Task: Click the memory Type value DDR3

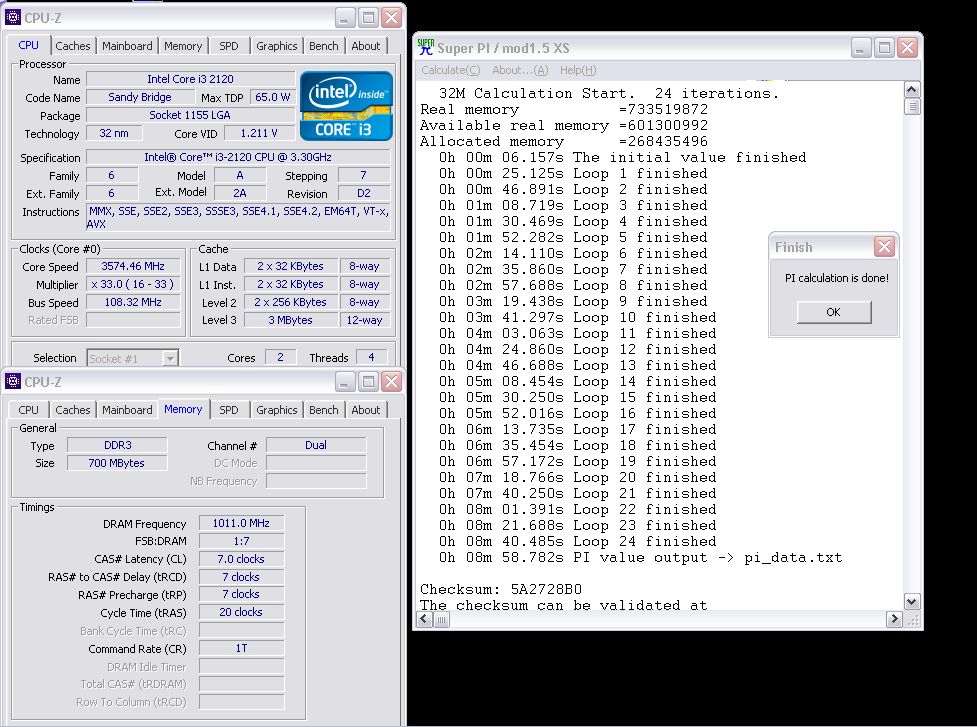Action: (x=117, y=445)
